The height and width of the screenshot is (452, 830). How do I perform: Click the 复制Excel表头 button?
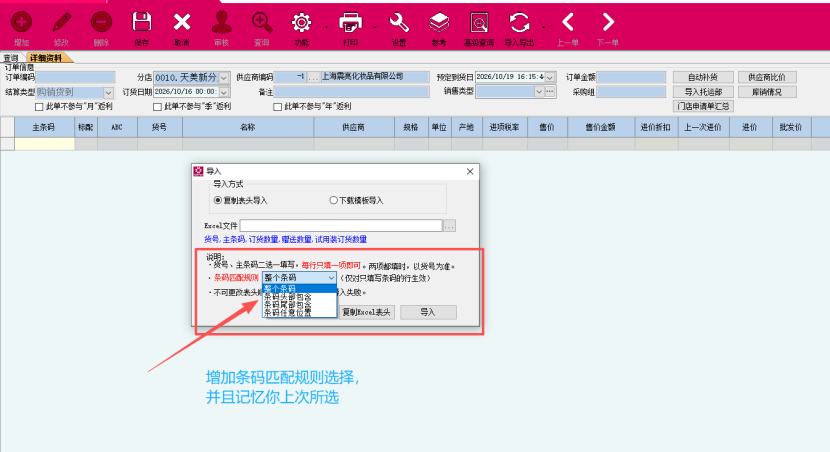(x=366, y=312)
